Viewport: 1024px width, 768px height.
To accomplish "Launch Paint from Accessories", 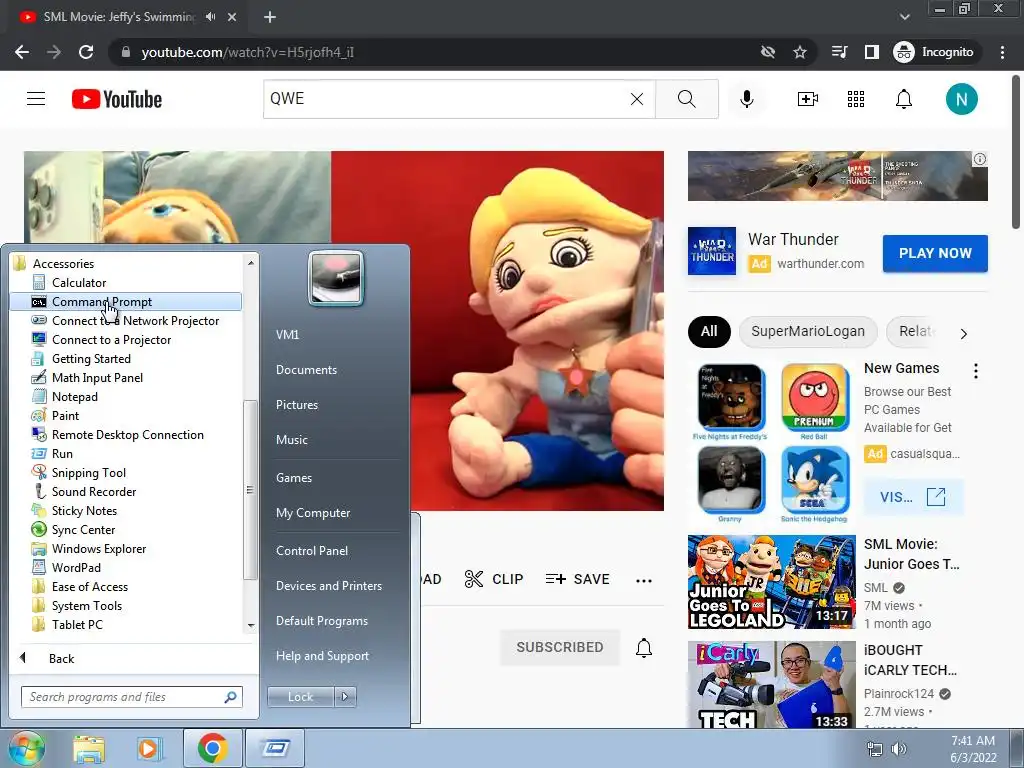I will point(125,415).
